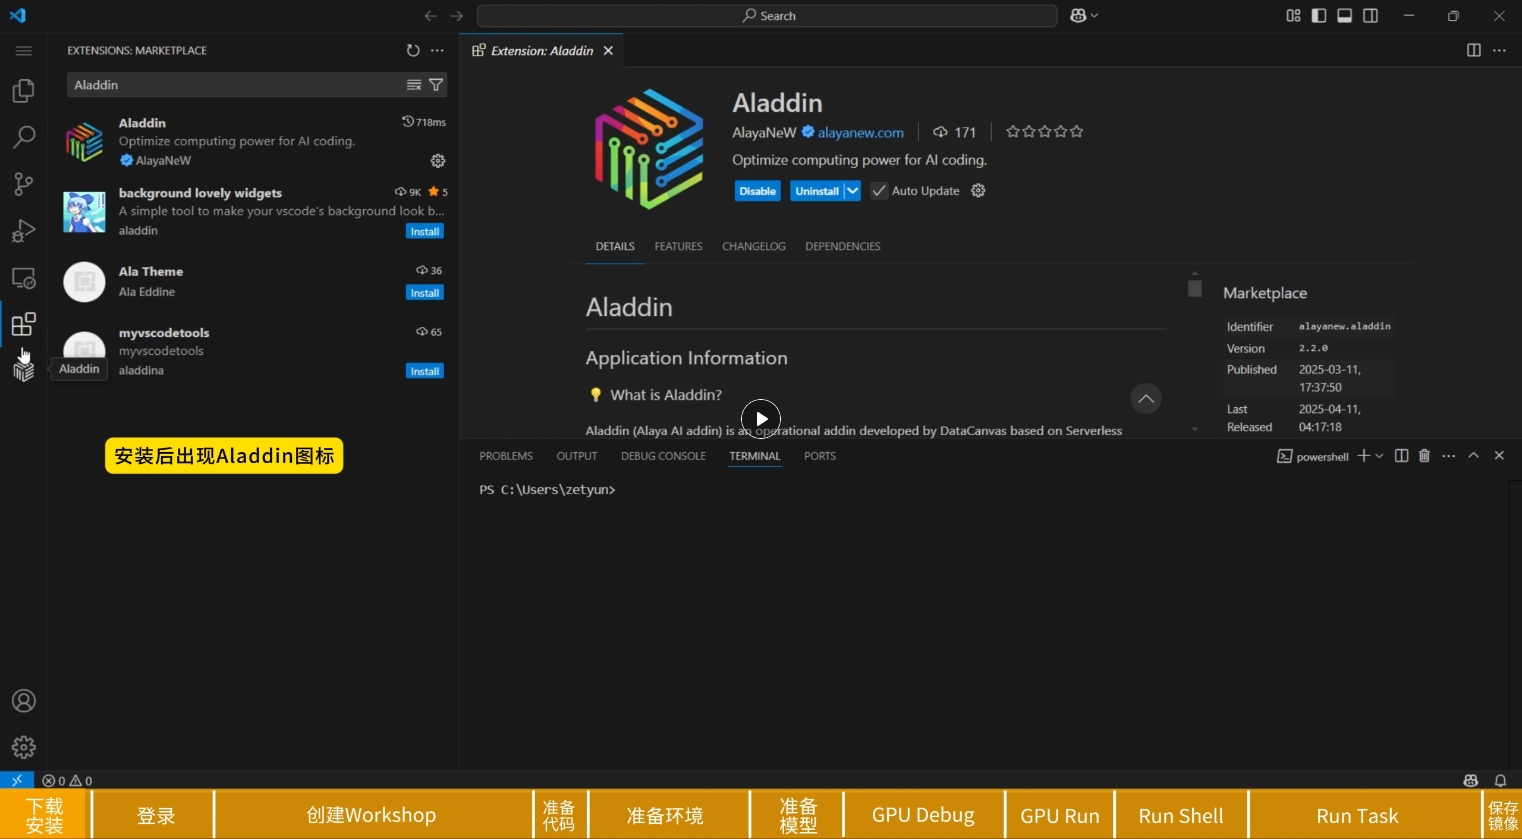Click the Disable extension button

(758, 191)
